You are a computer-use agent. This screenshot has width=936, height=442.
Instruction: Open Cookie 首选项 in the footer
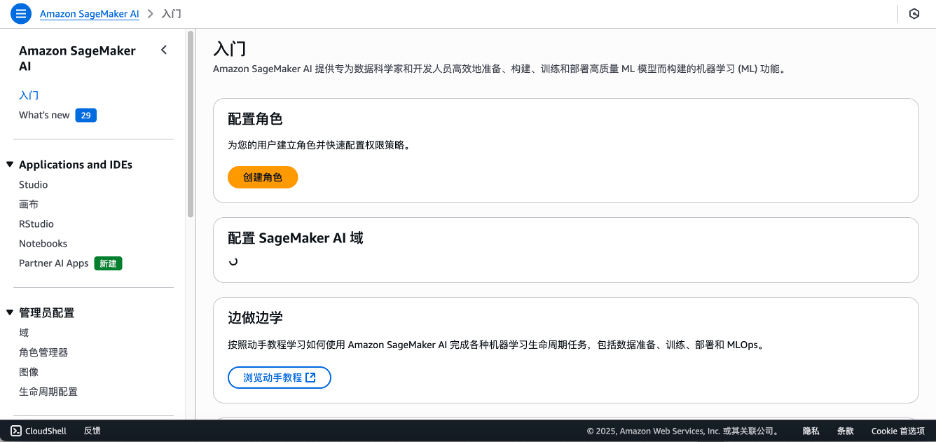pos(898,431)
